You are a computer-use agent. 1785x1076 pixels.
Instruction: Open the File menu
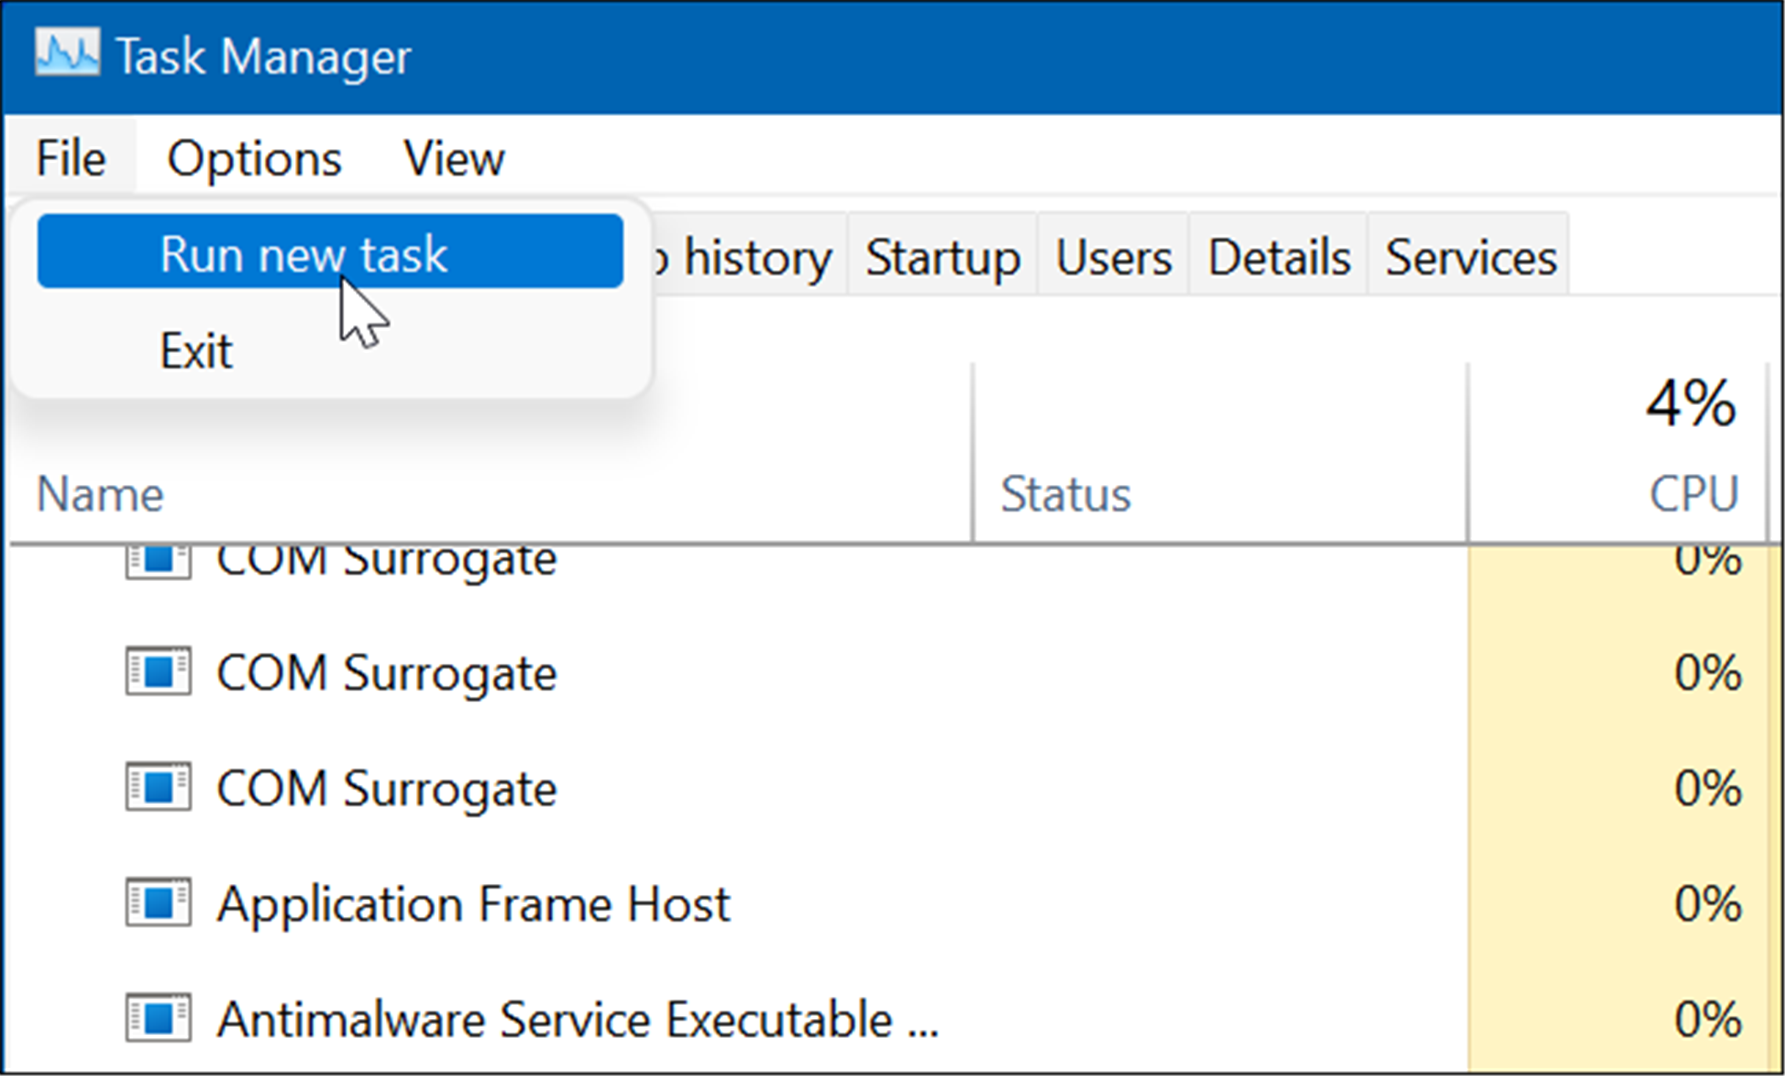69,157
